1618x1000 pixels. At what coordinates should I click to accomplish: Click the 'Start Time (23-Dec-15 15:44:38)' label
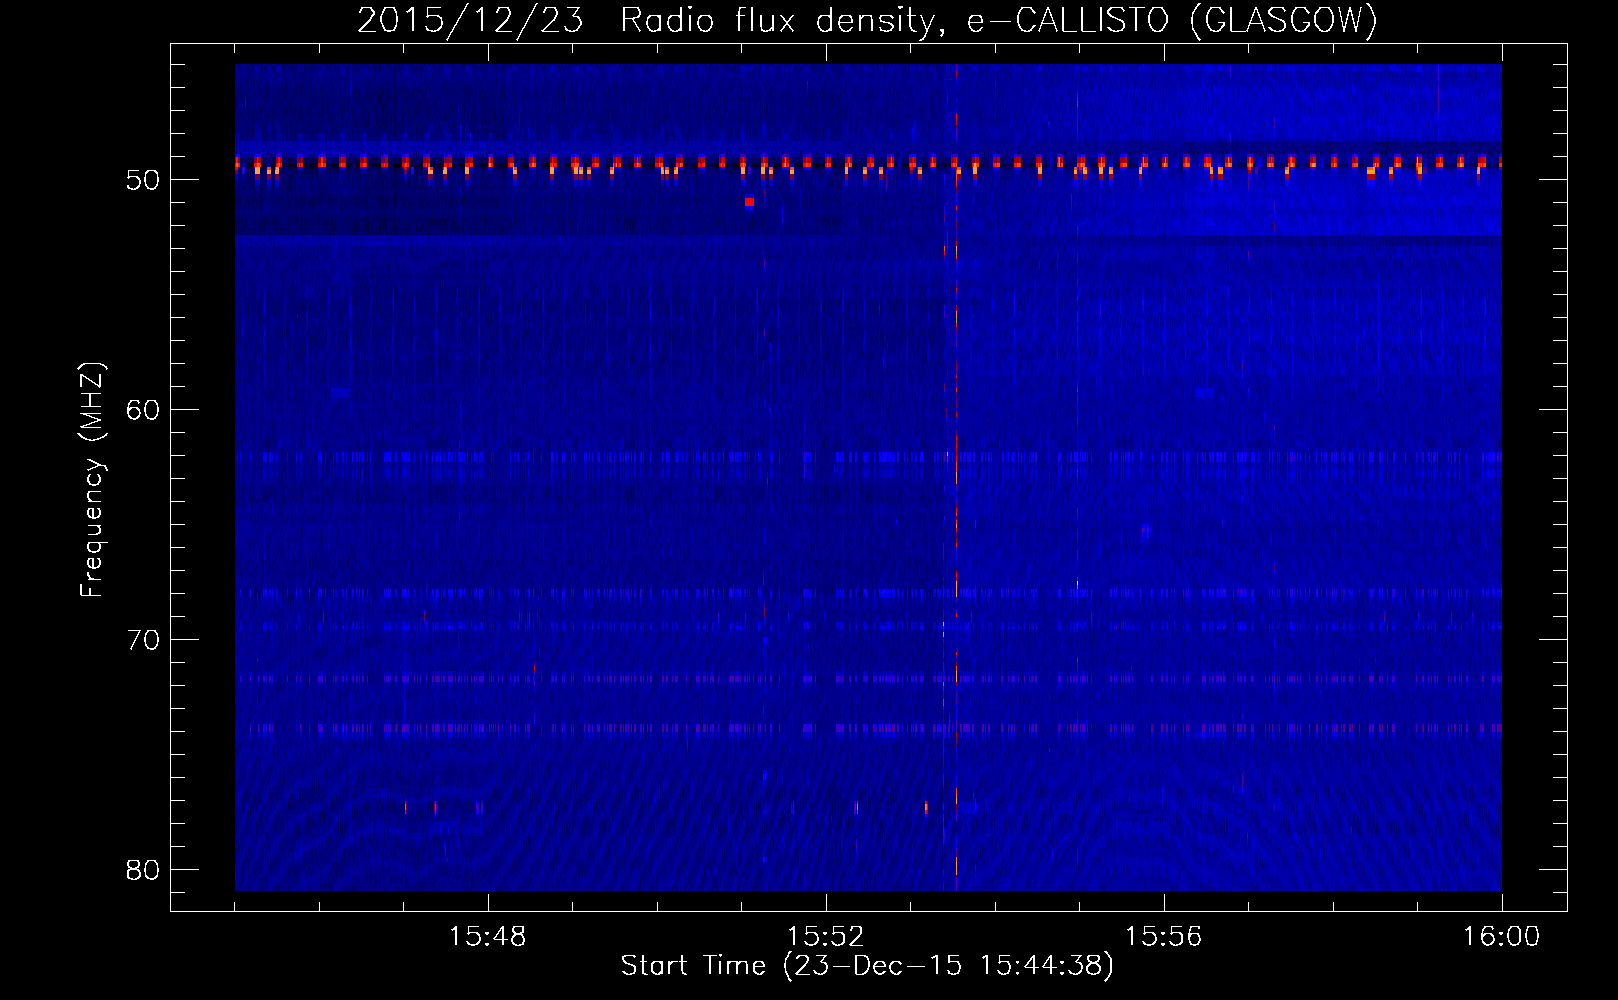tap(867, 966)
